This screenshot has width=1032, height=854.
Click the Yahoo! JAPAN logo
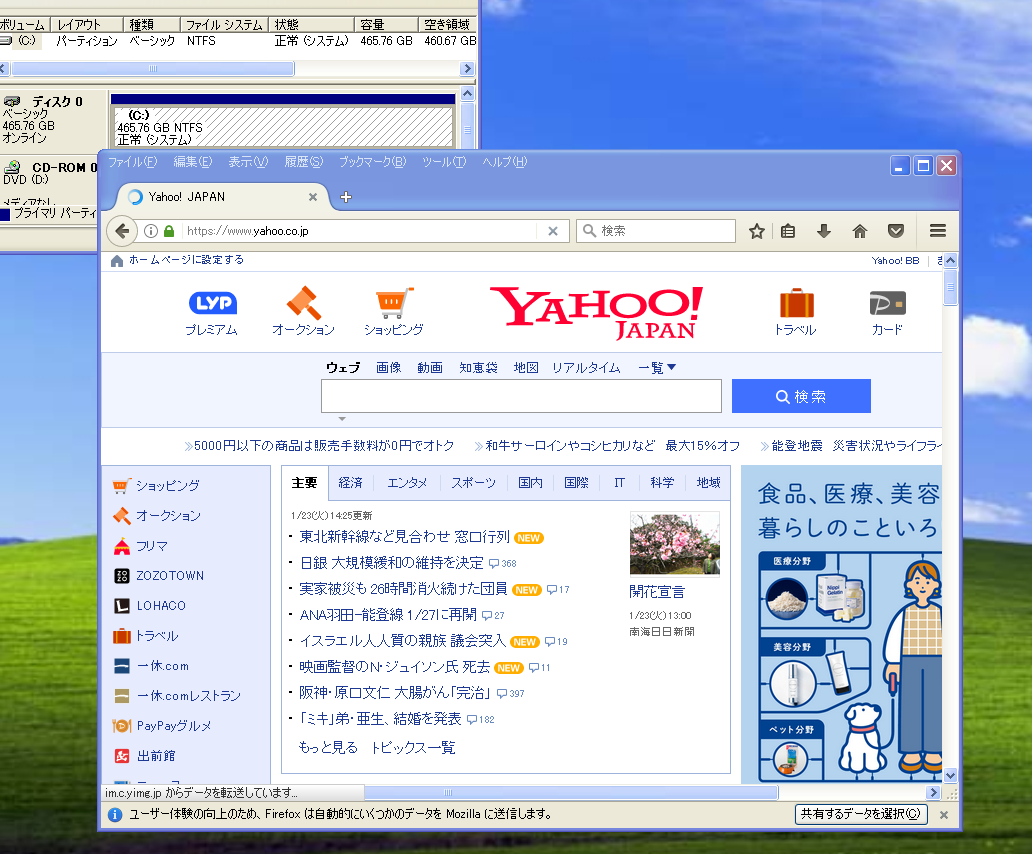pyautogui.click(x=596, y=313)
